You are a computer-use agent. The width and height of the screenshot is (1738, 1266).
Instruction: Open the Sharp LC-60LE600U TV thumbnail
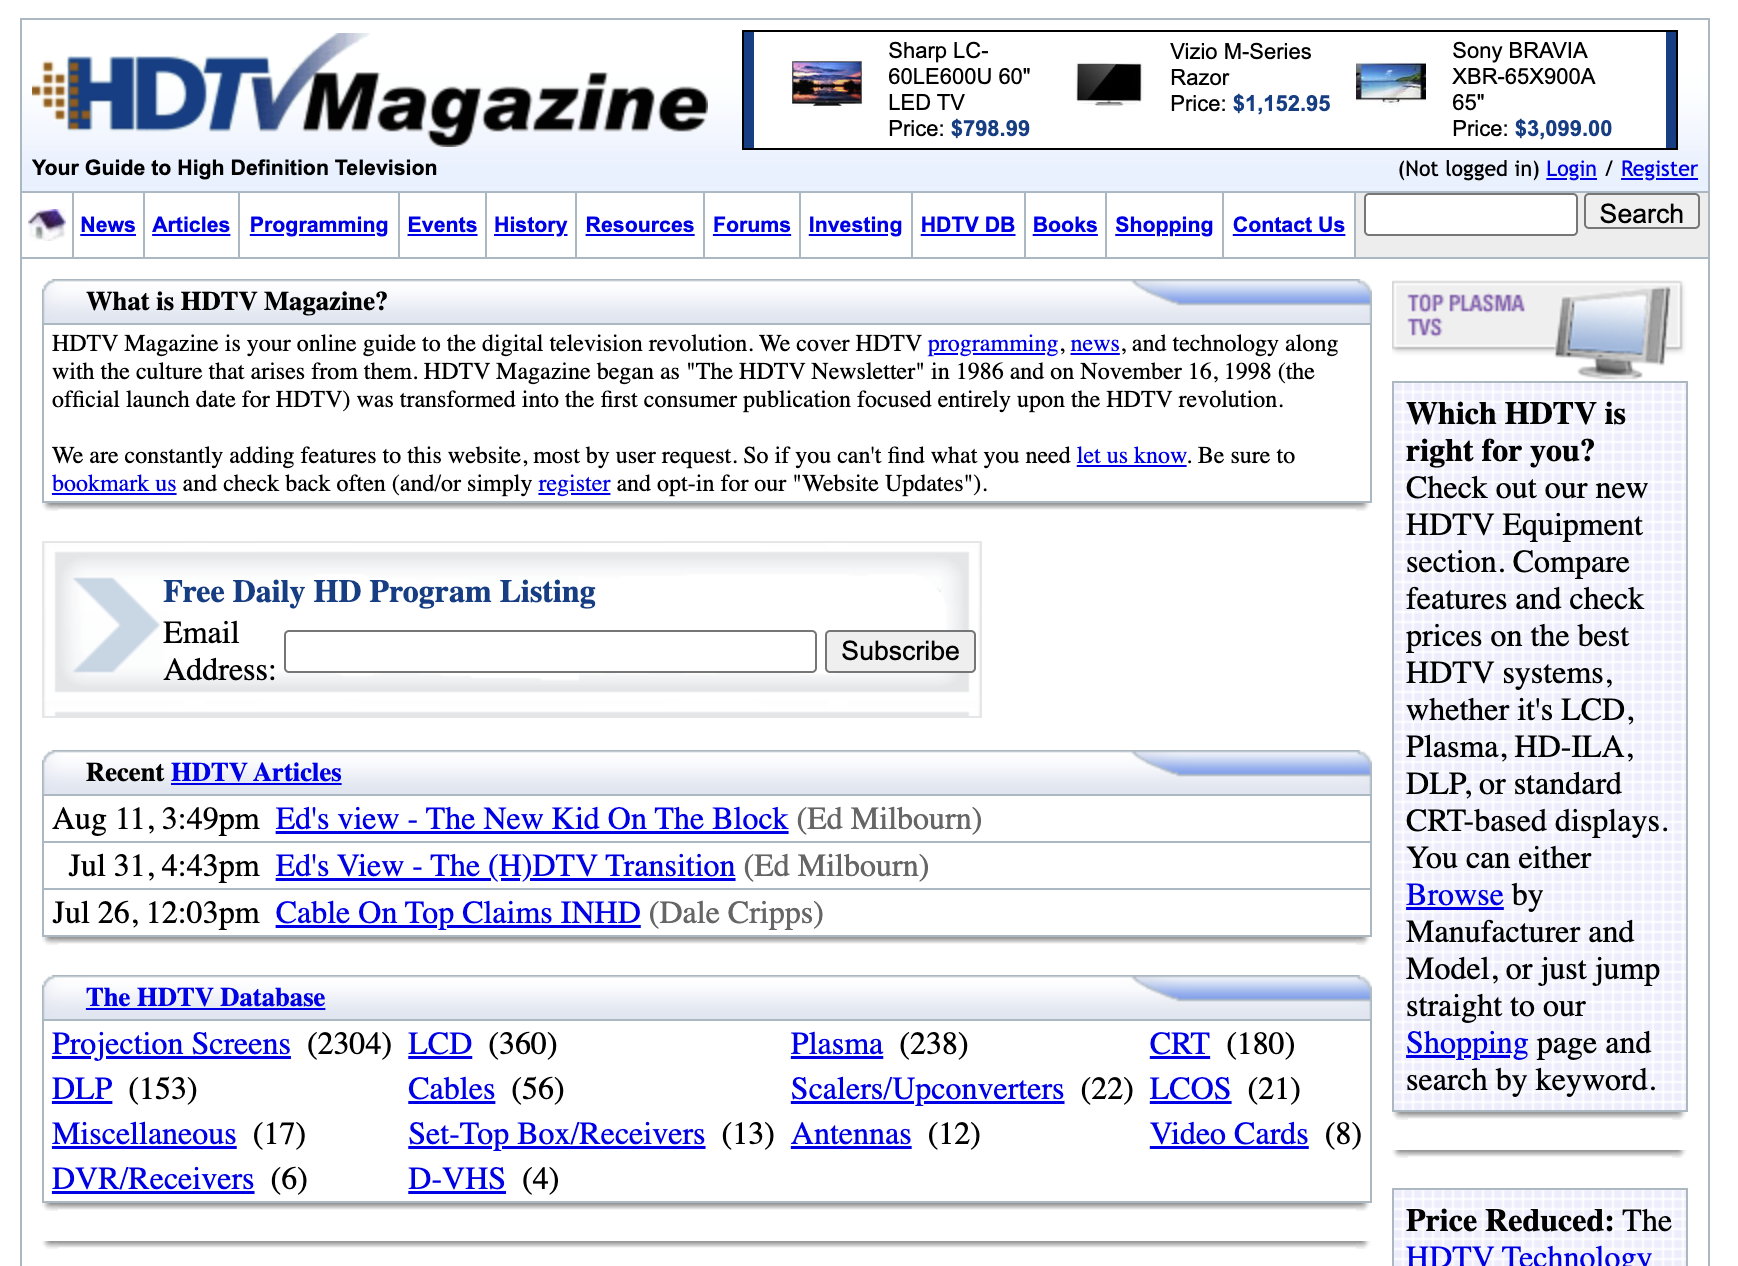(826, 84)
